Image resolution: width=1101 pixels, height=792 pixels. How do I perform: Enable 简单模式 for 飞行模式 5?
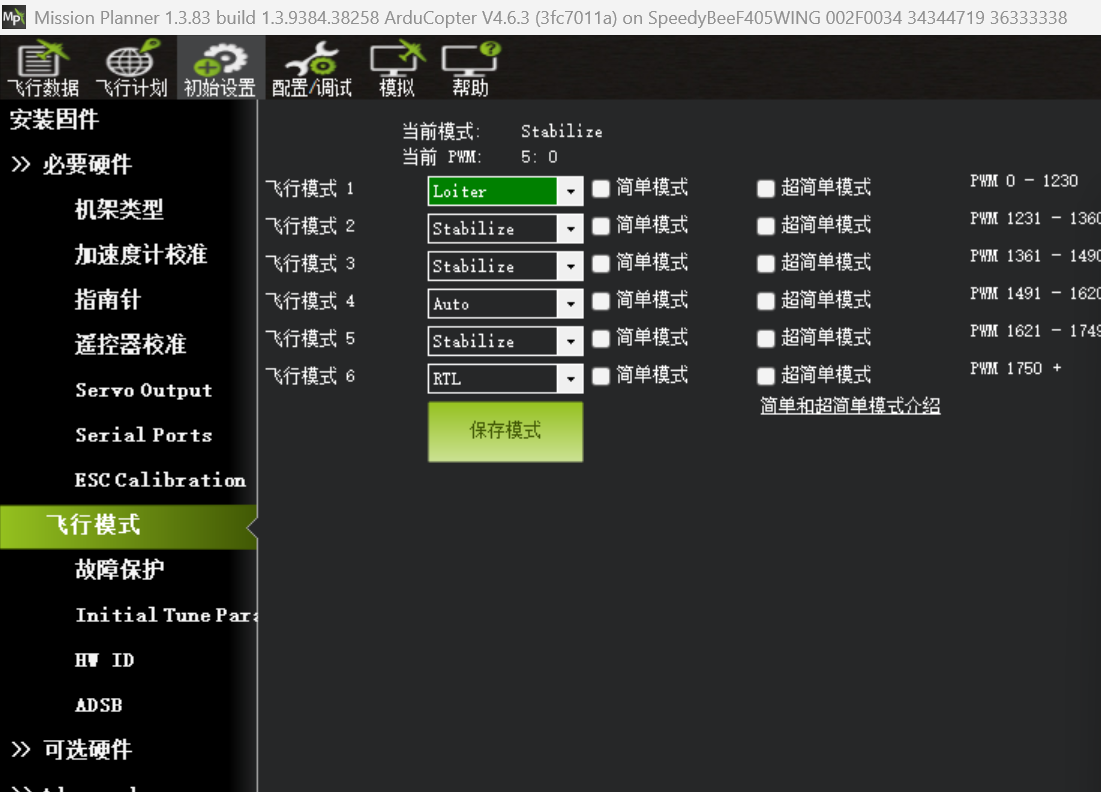600,339
